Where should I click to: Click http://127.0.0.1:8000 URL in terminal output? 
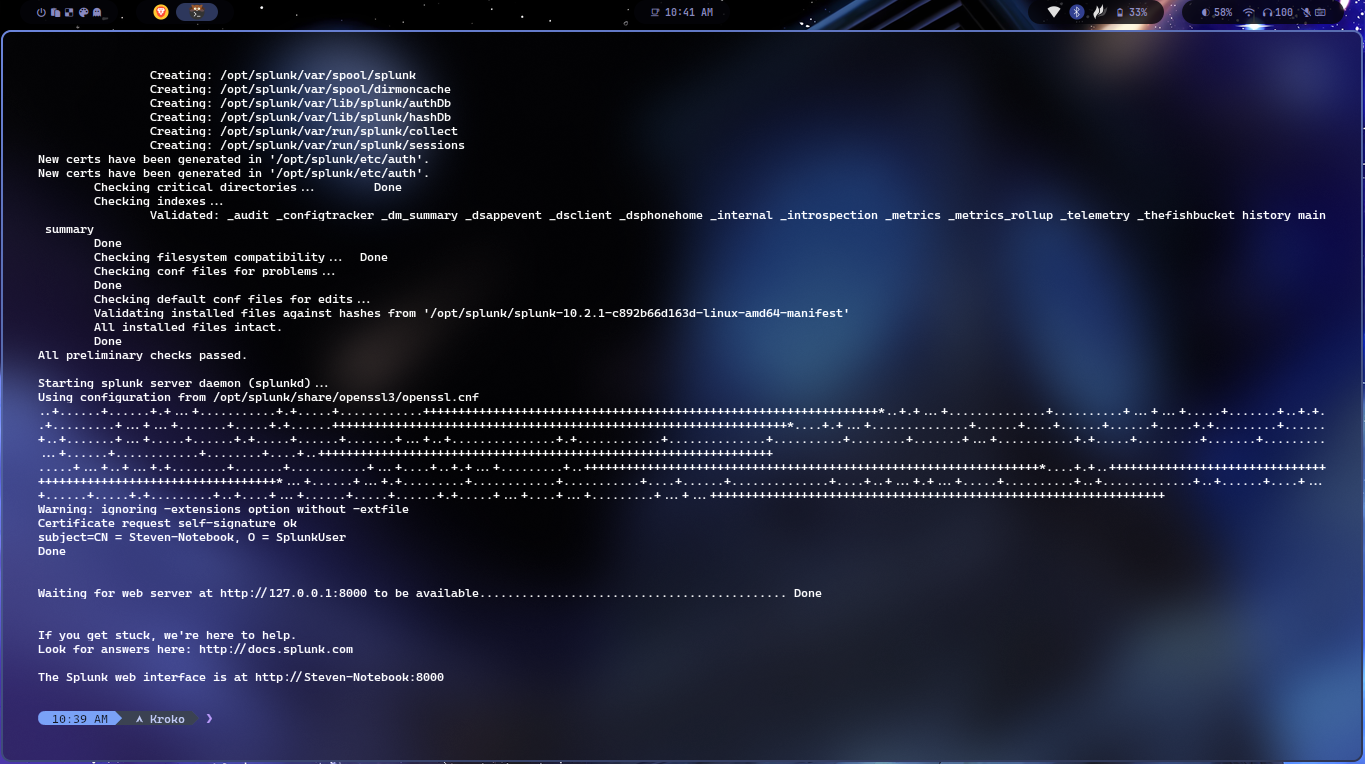point(293,593)
